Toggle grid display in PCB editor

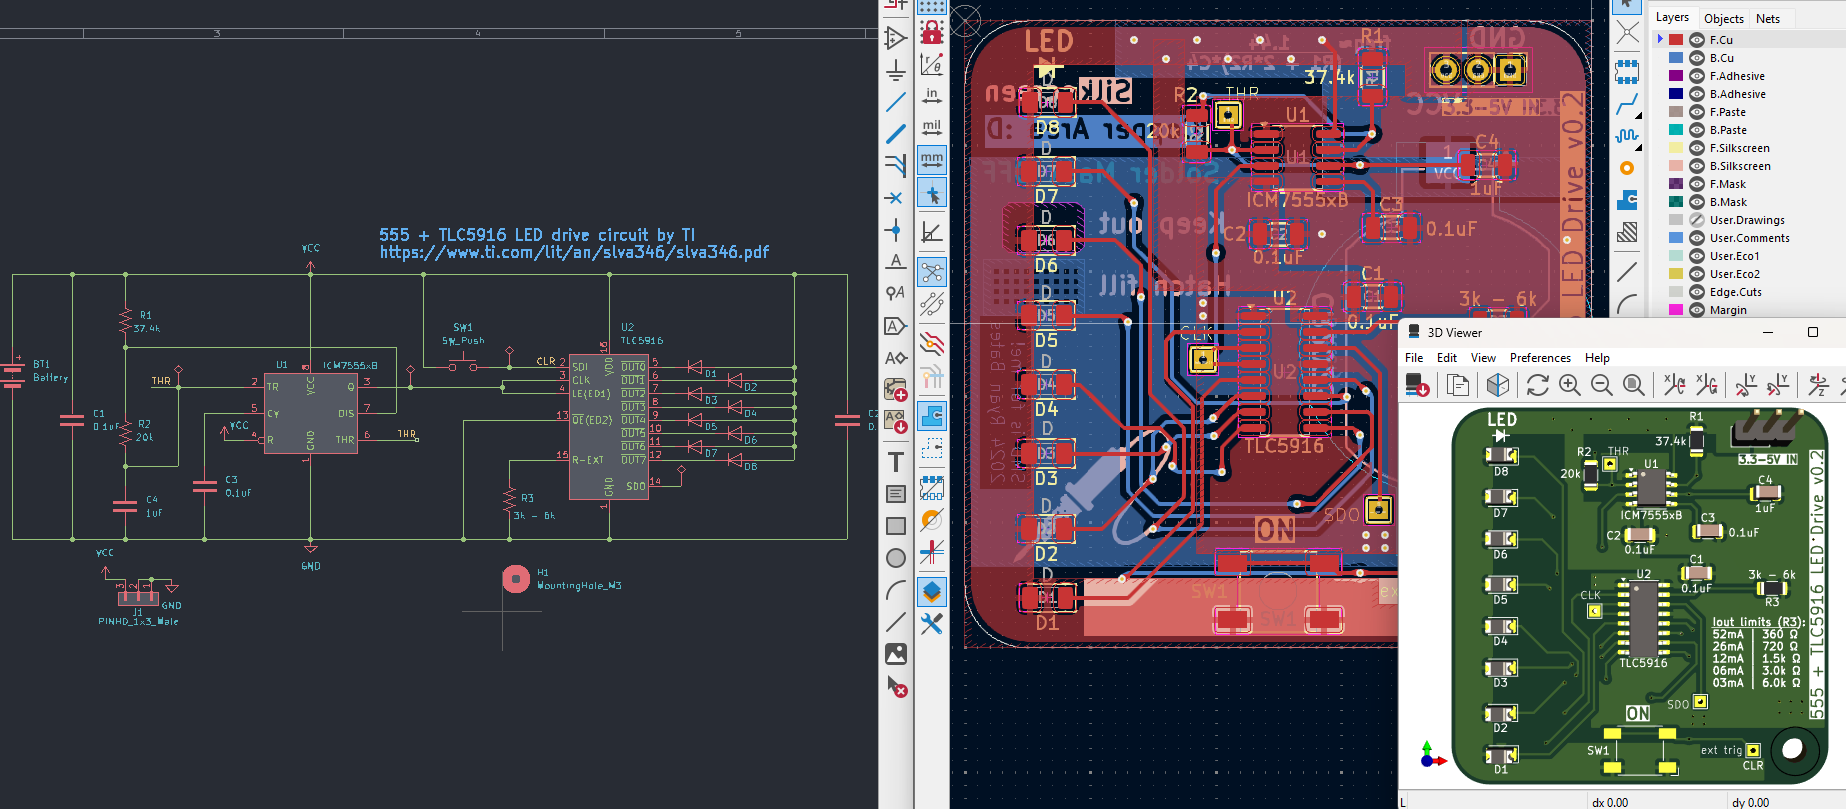tap(932, 5)
